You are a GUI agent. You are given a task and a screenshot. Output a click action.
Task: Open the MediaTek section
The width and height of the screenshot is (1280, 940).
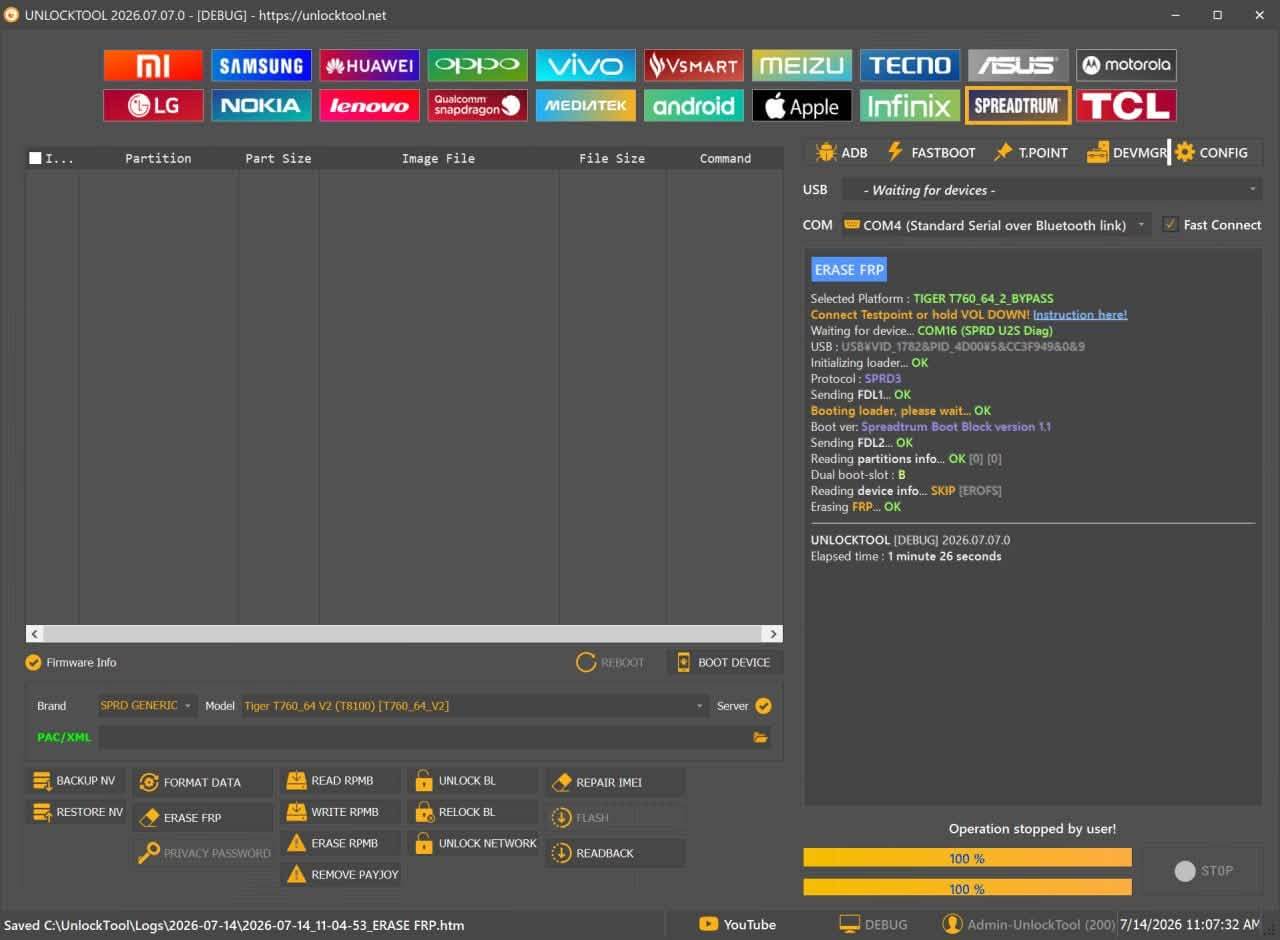585,105
